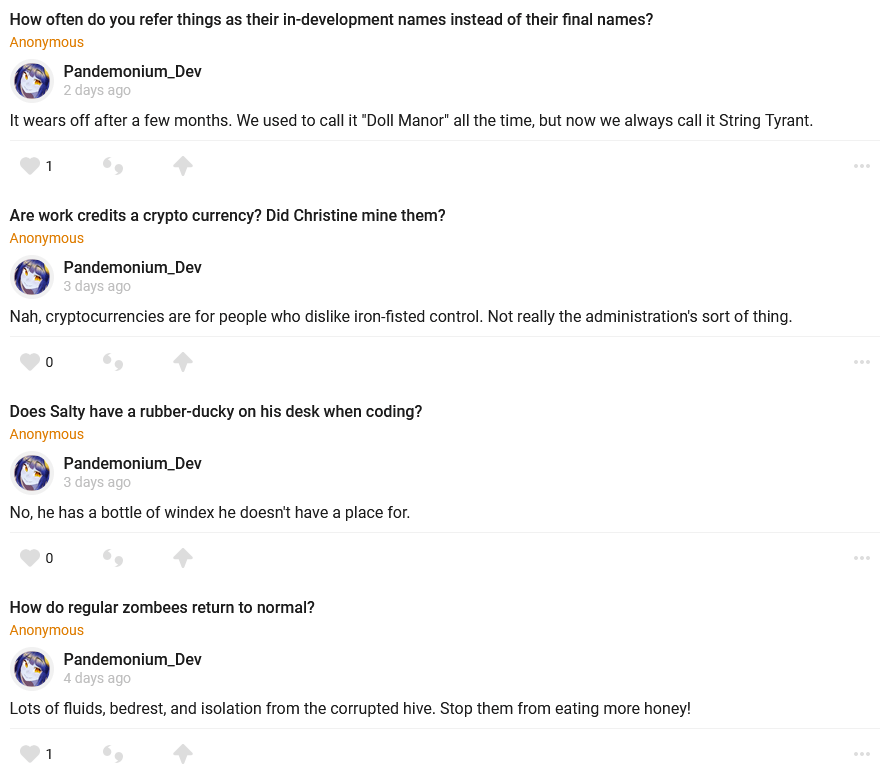Open the in-development names question
The height and width of the screenshot is (774, 890).
point(331,19)
